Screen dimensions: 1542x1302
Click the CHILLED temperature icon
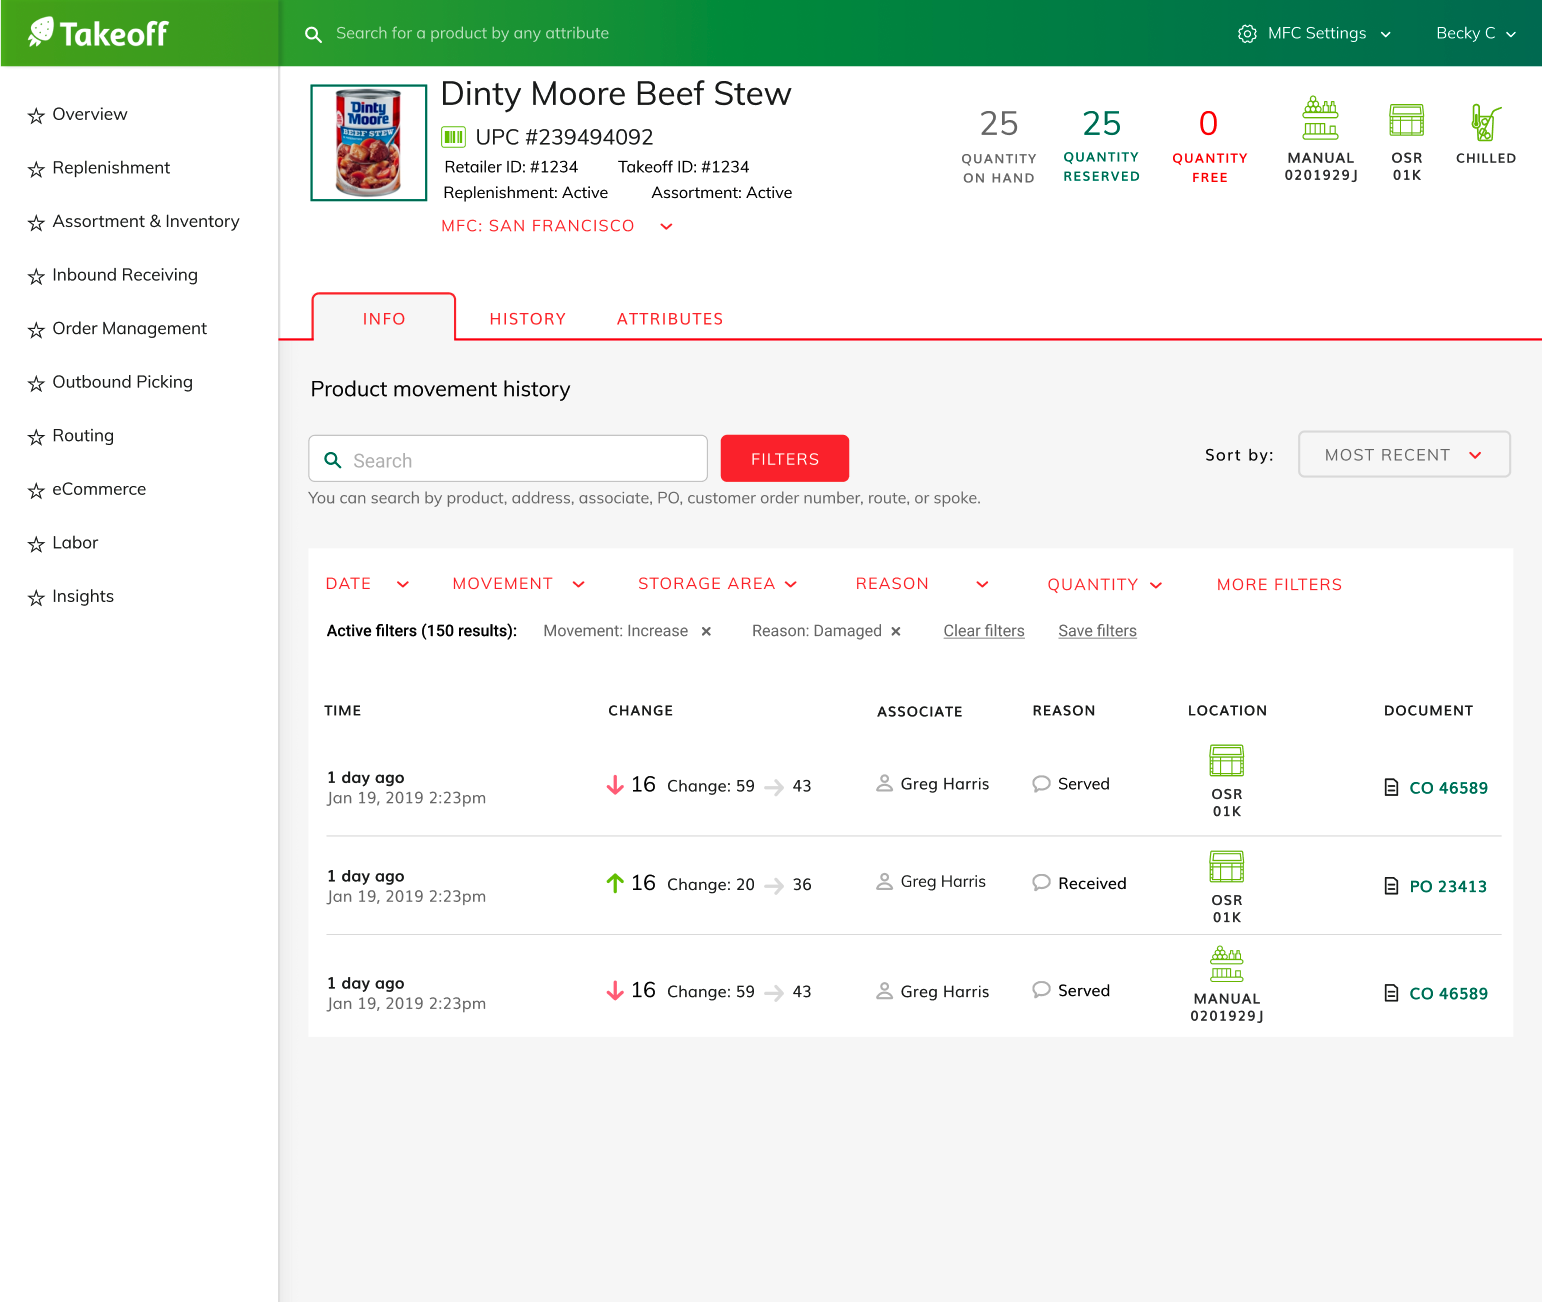coord(1485,122)
